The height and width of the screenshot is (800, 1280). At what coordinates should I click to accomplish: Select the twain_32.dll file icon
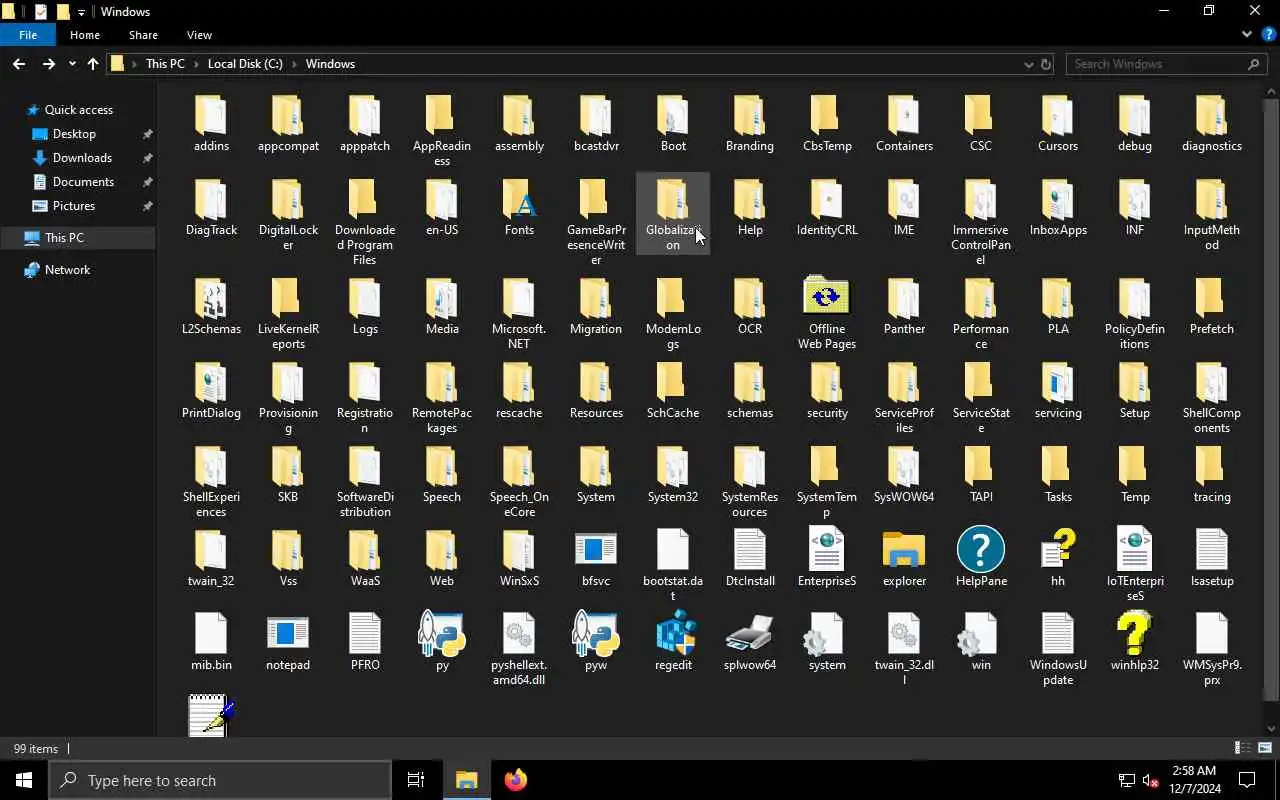(x=904, y=634)
